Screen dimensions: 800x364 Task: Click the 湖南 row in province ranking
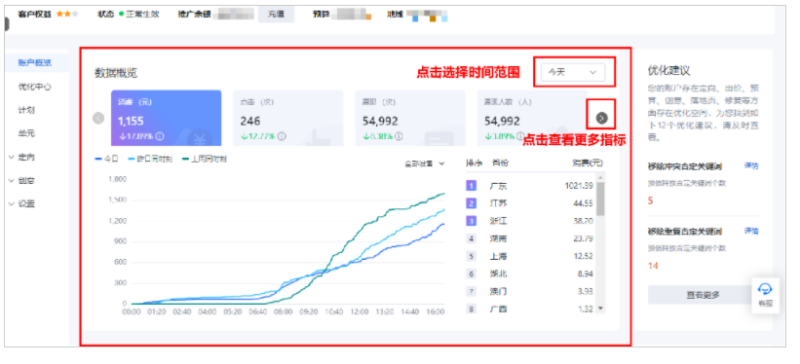[x=530, y=238]
